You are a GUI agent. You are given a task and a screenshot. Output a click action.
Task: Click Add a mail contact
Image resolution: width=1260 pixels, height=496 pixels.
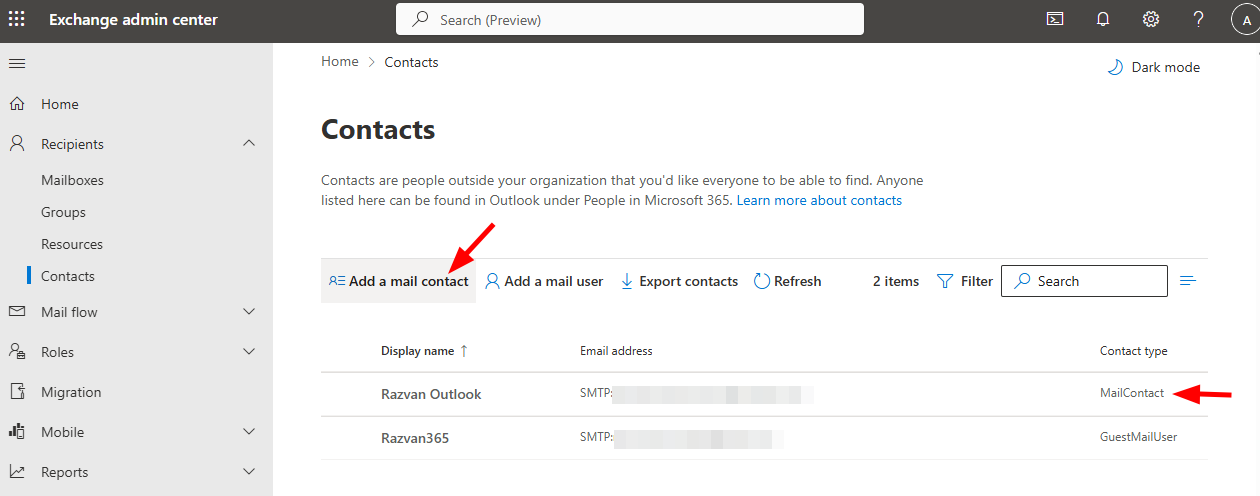point(398,281)
